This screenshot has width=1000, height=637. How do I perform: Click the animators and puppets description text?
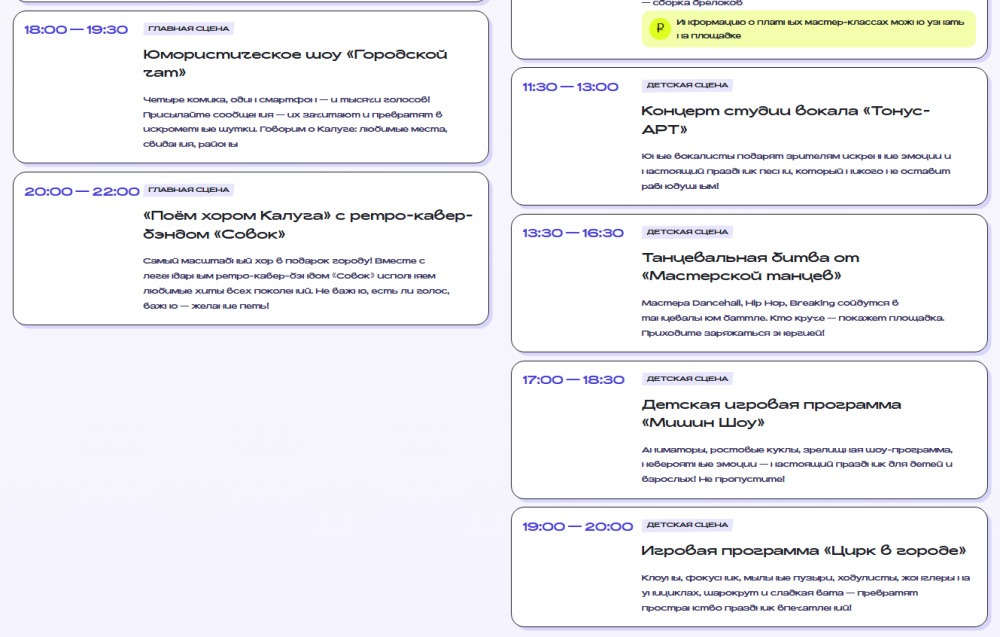[797, 464]
